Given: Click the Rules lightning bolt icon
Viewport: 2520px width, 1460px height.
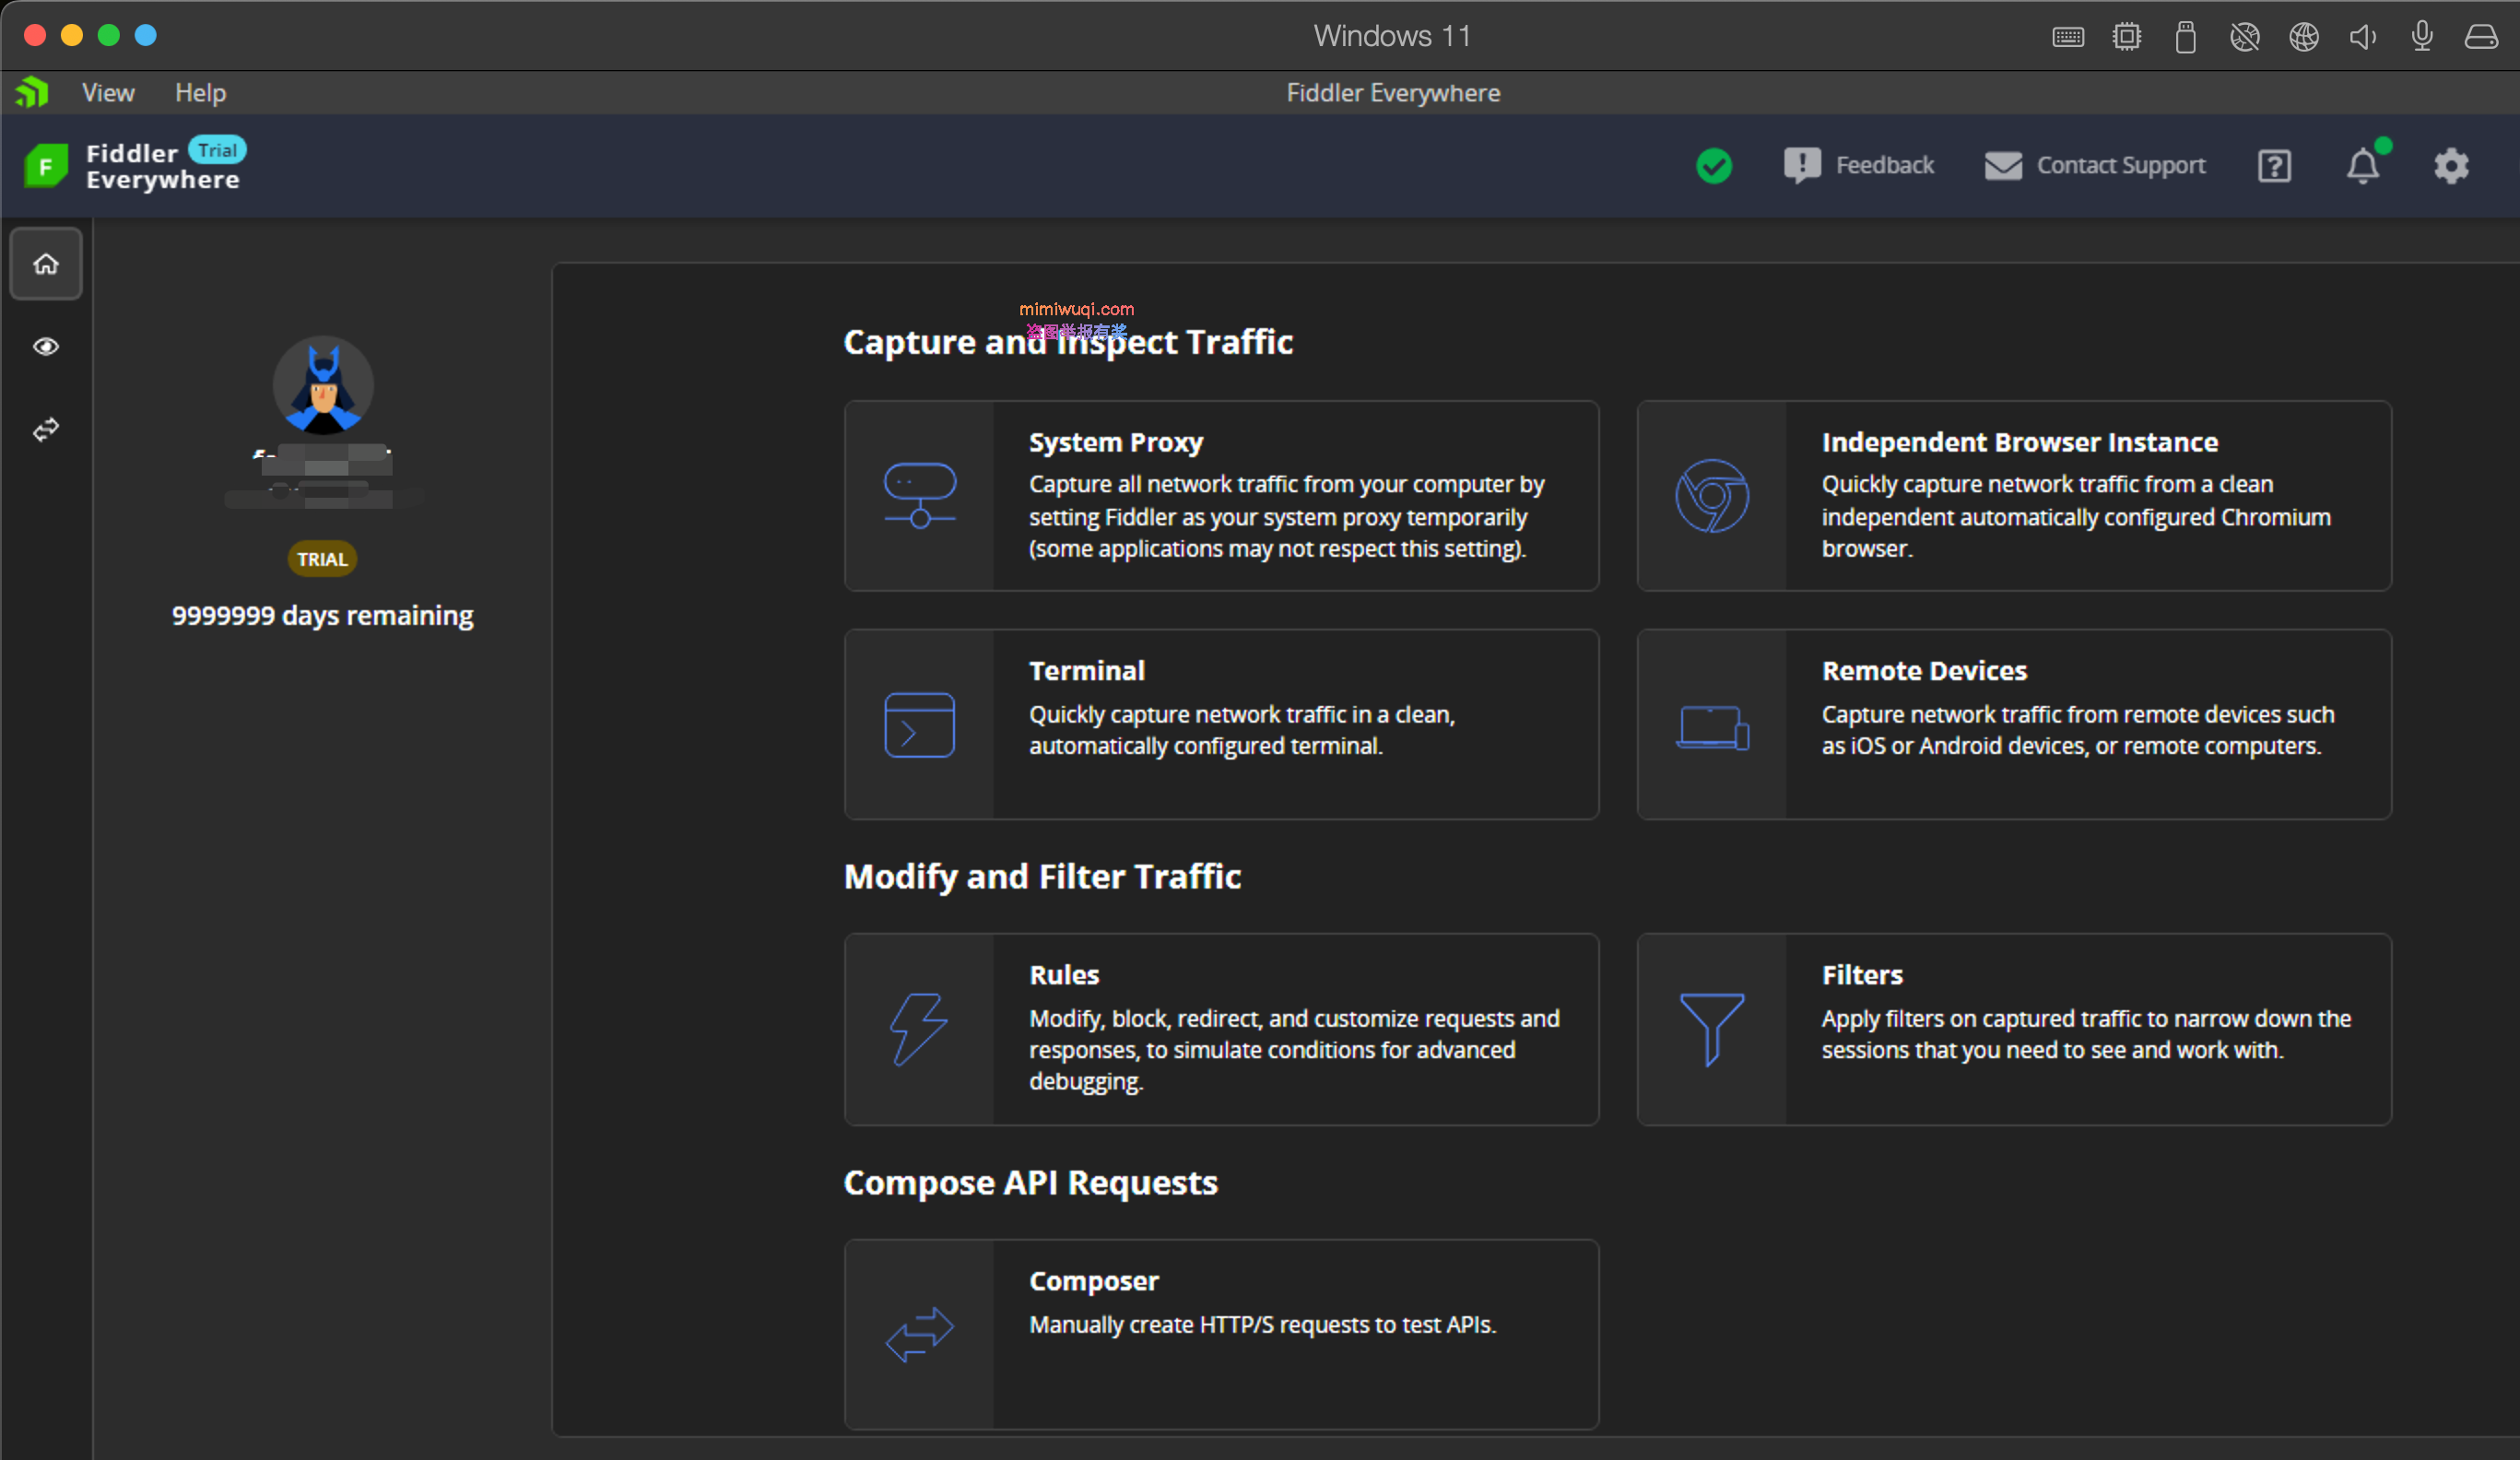Looking at the screenshot, I should coord(919,1029).
